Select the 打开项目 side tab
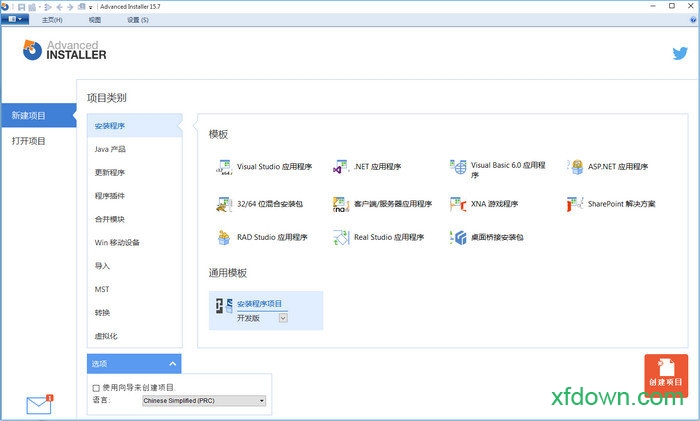This screenshot has height=421, width=700. [39, 141]
